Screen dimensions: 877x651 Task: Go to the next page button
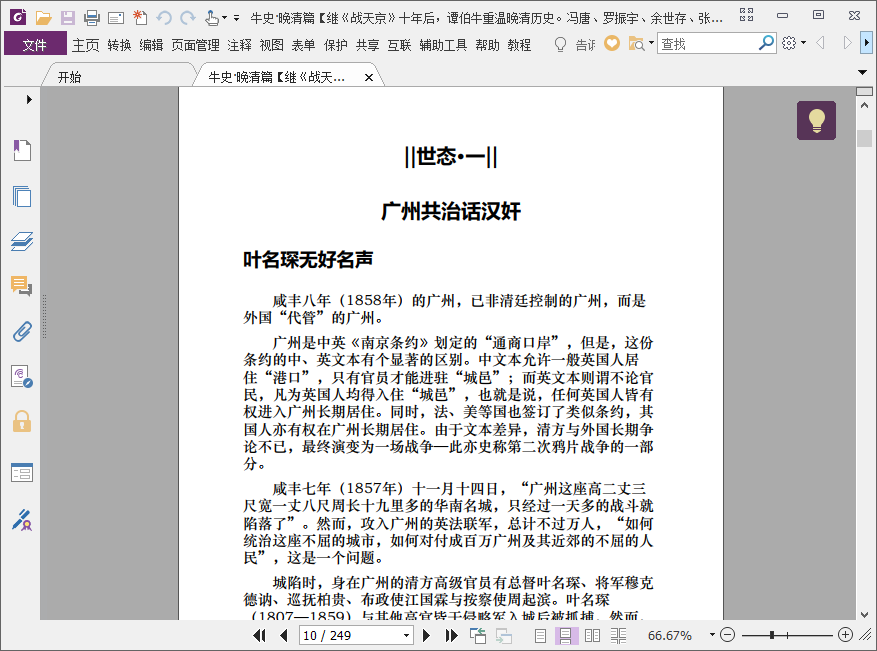tap(426, 635)
